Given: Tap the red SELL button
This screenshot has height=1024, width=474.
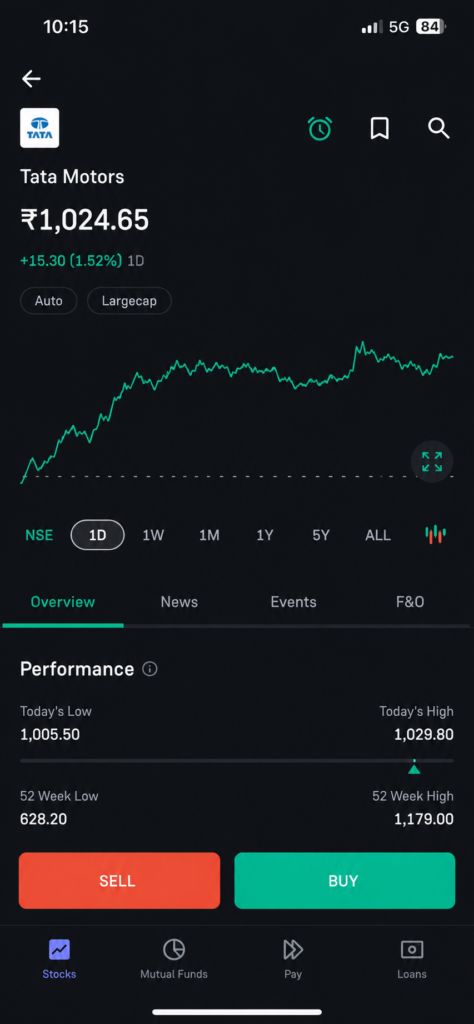Looking at the screenshot, I should pos(119,880).
